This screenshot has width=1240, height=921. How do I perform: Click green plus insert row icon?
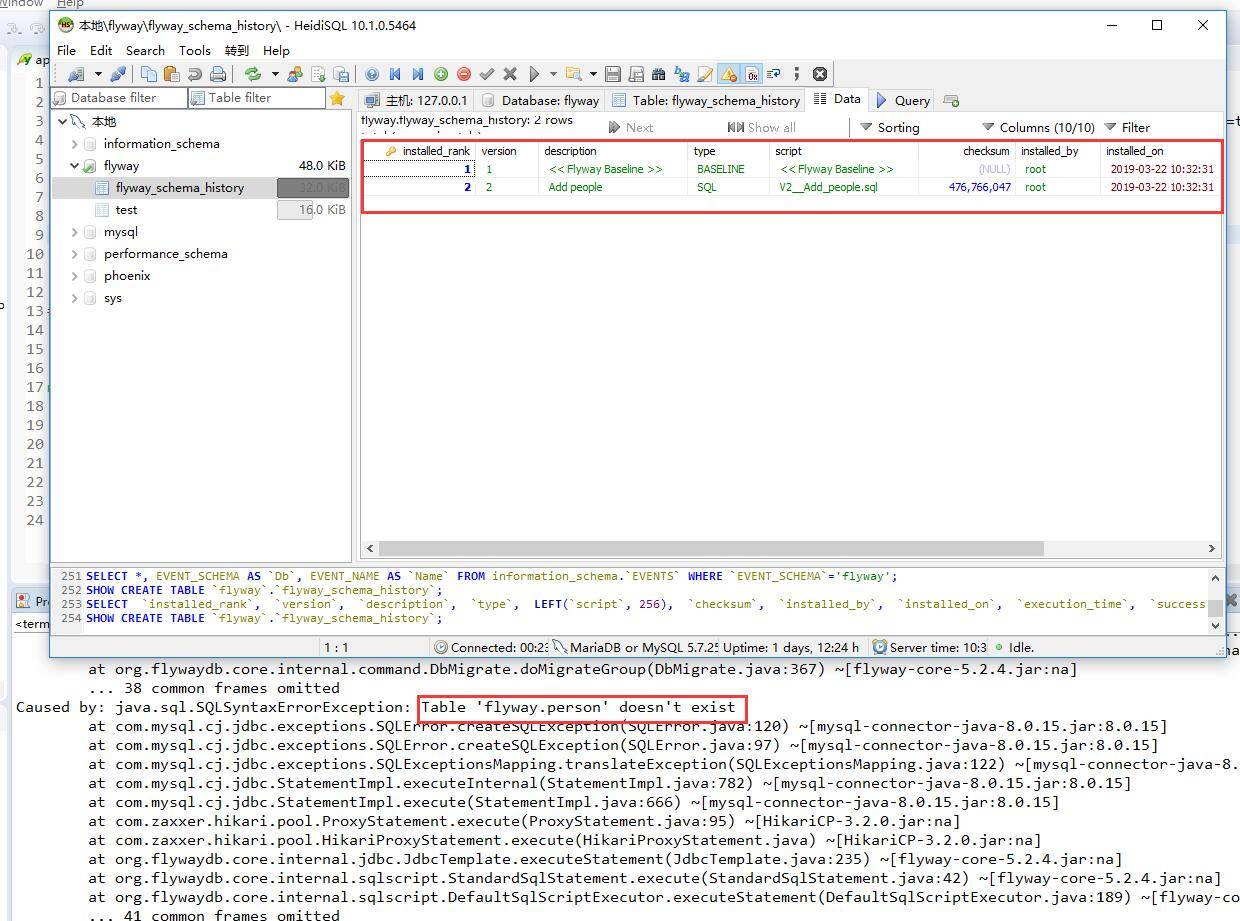pyautogui.click(x=441, y=74)
